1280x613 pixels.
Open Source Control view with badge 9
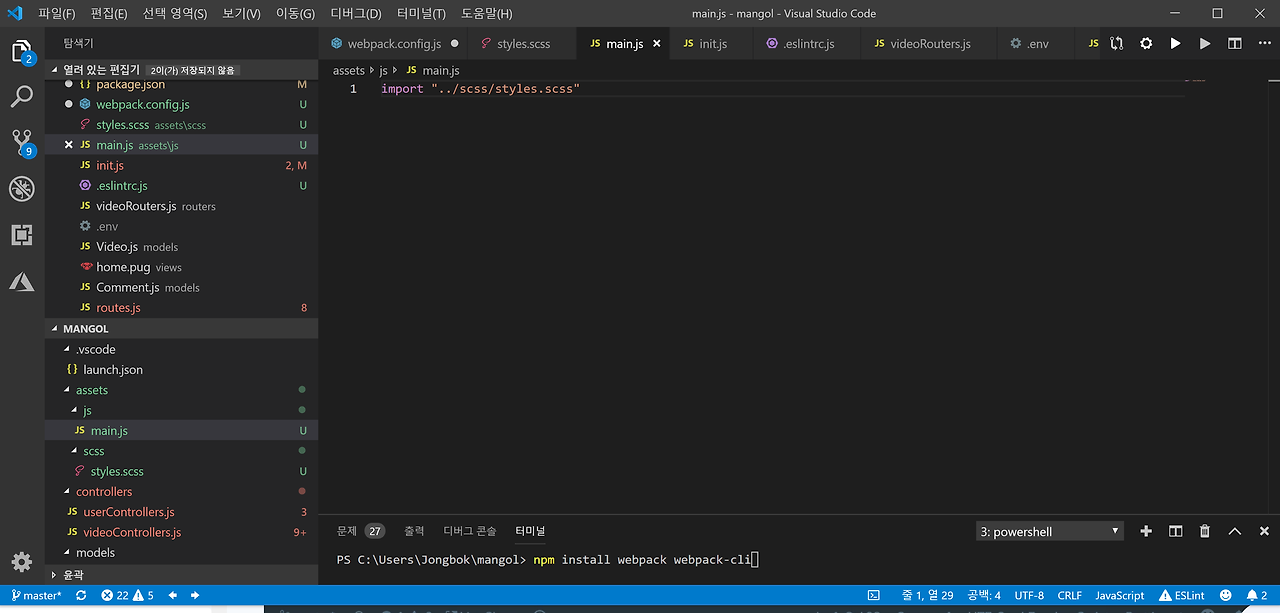pos(22,142)
